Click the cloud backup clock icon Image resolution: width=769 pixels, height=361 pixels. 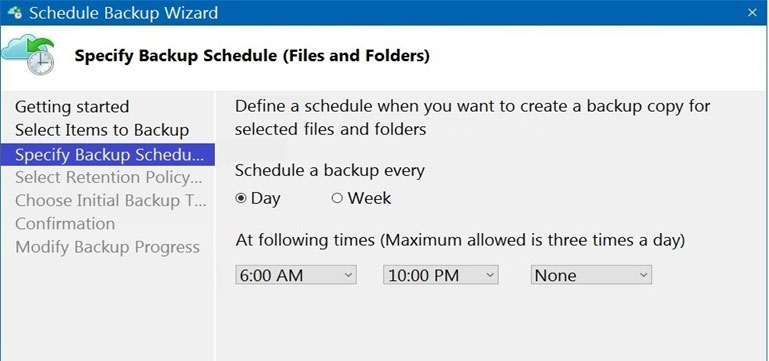click(x=28, y=54)
